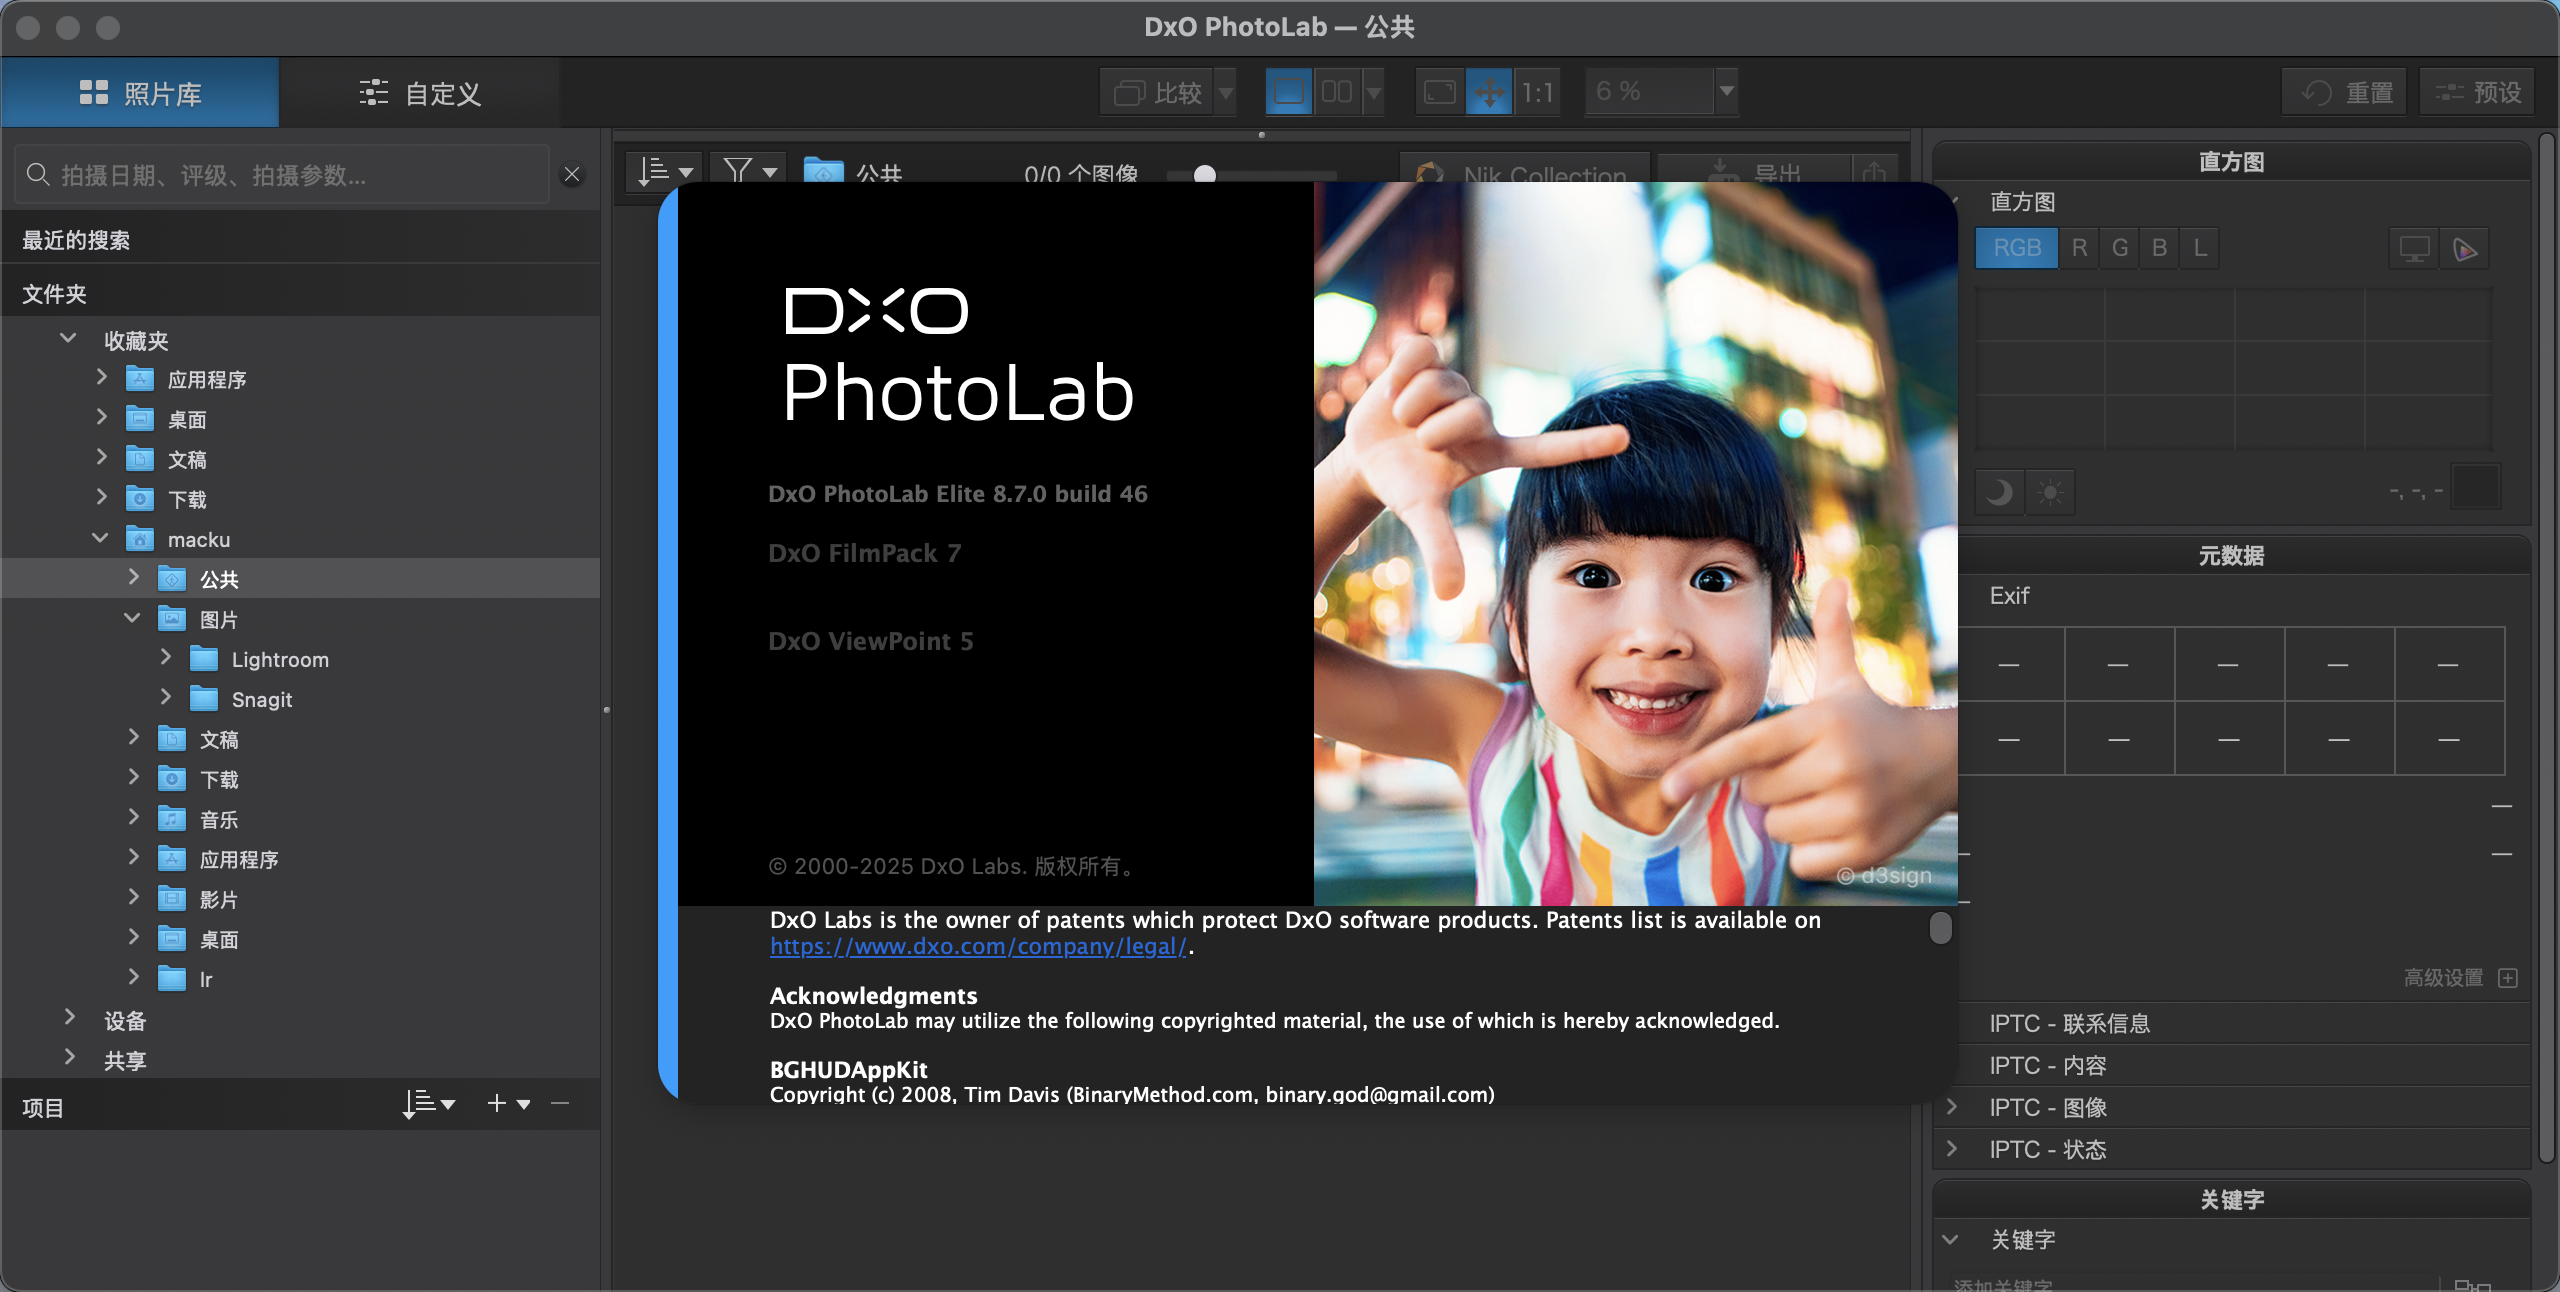Select the RGB histogram channel

[2017, 248]
